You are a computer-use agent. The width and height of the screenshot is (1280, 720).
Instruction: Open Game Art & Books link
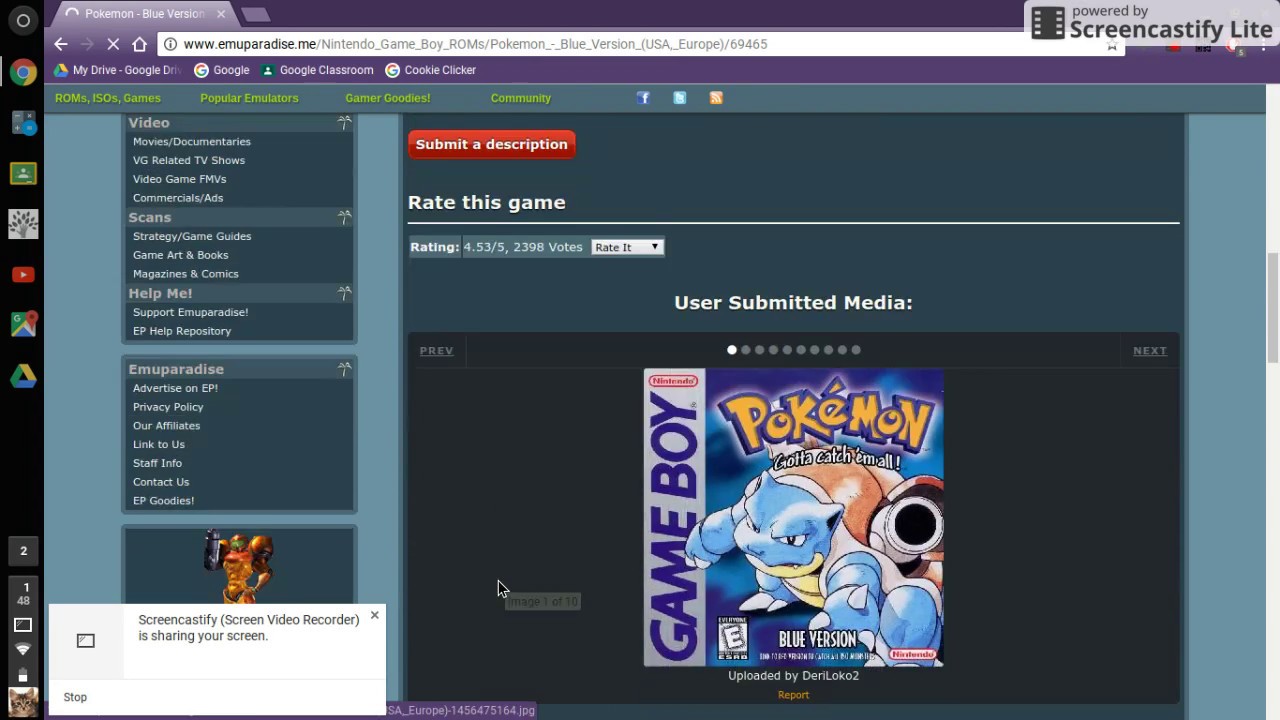181,255
